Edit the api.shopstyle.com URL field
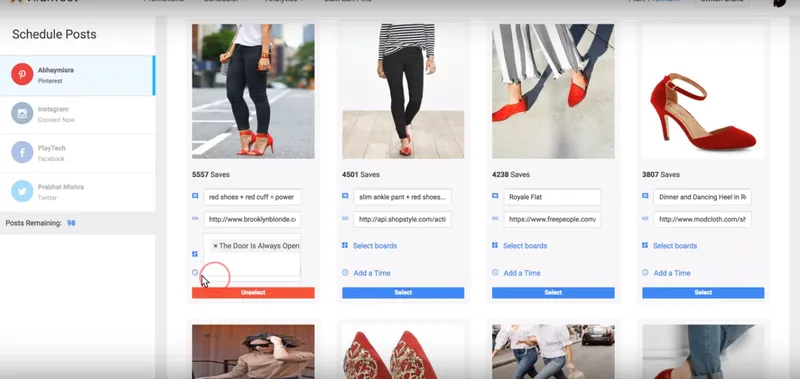The width and height of the screenshot is (800, 379). tap(403, 219)
